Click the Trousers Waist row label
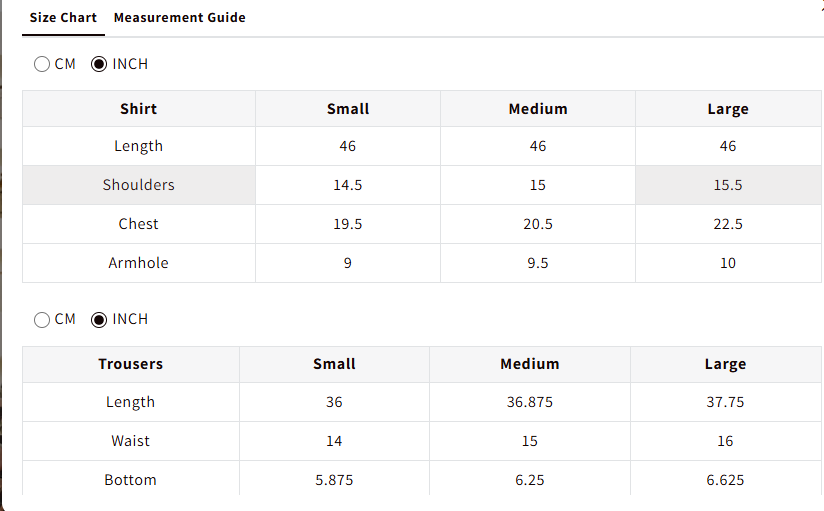The image size is (824, 511). (130, 441)
